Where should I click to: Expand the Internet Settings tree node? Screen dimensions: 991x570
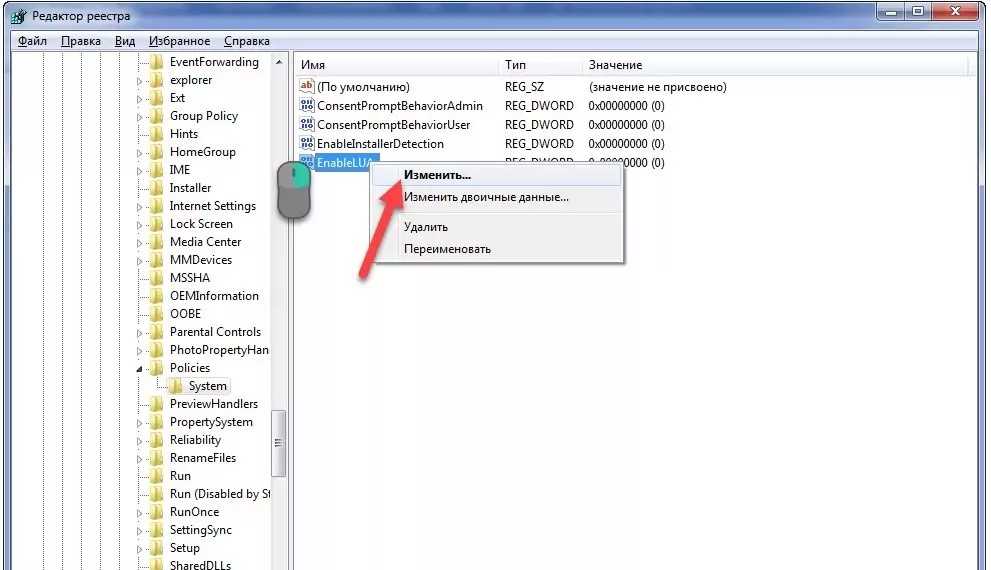[141, 206]
